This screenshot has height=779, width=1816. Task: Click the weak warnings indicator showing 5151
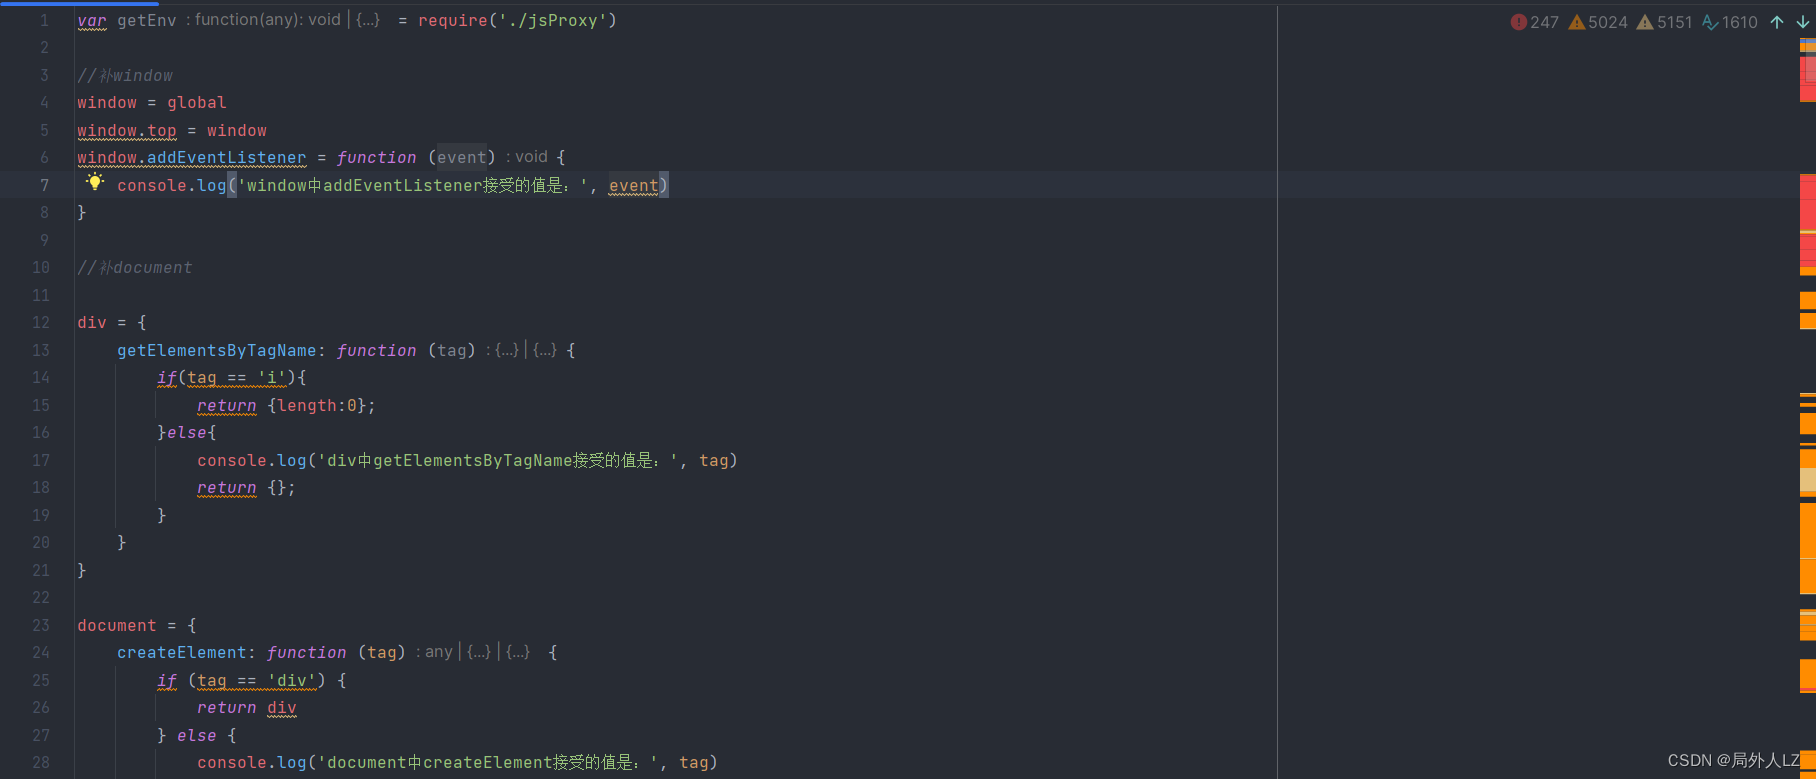1664,22
